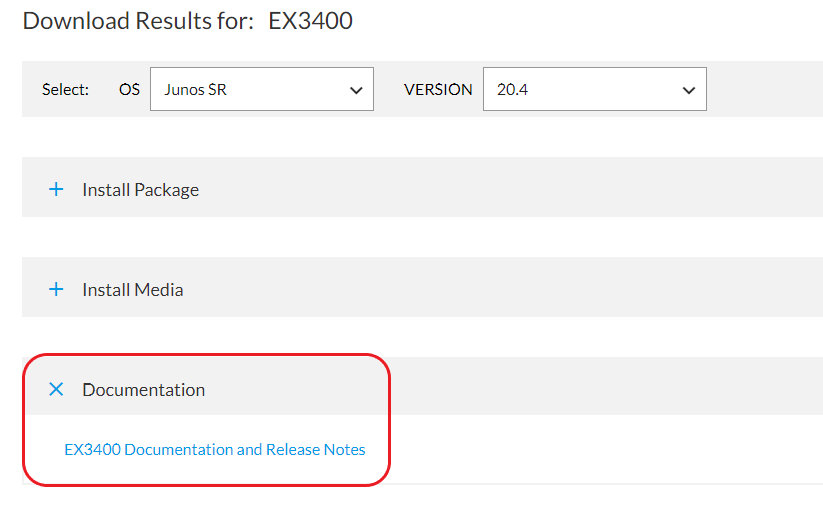
Task: Click the Install Package heading
Action: (x=141, y=189)
